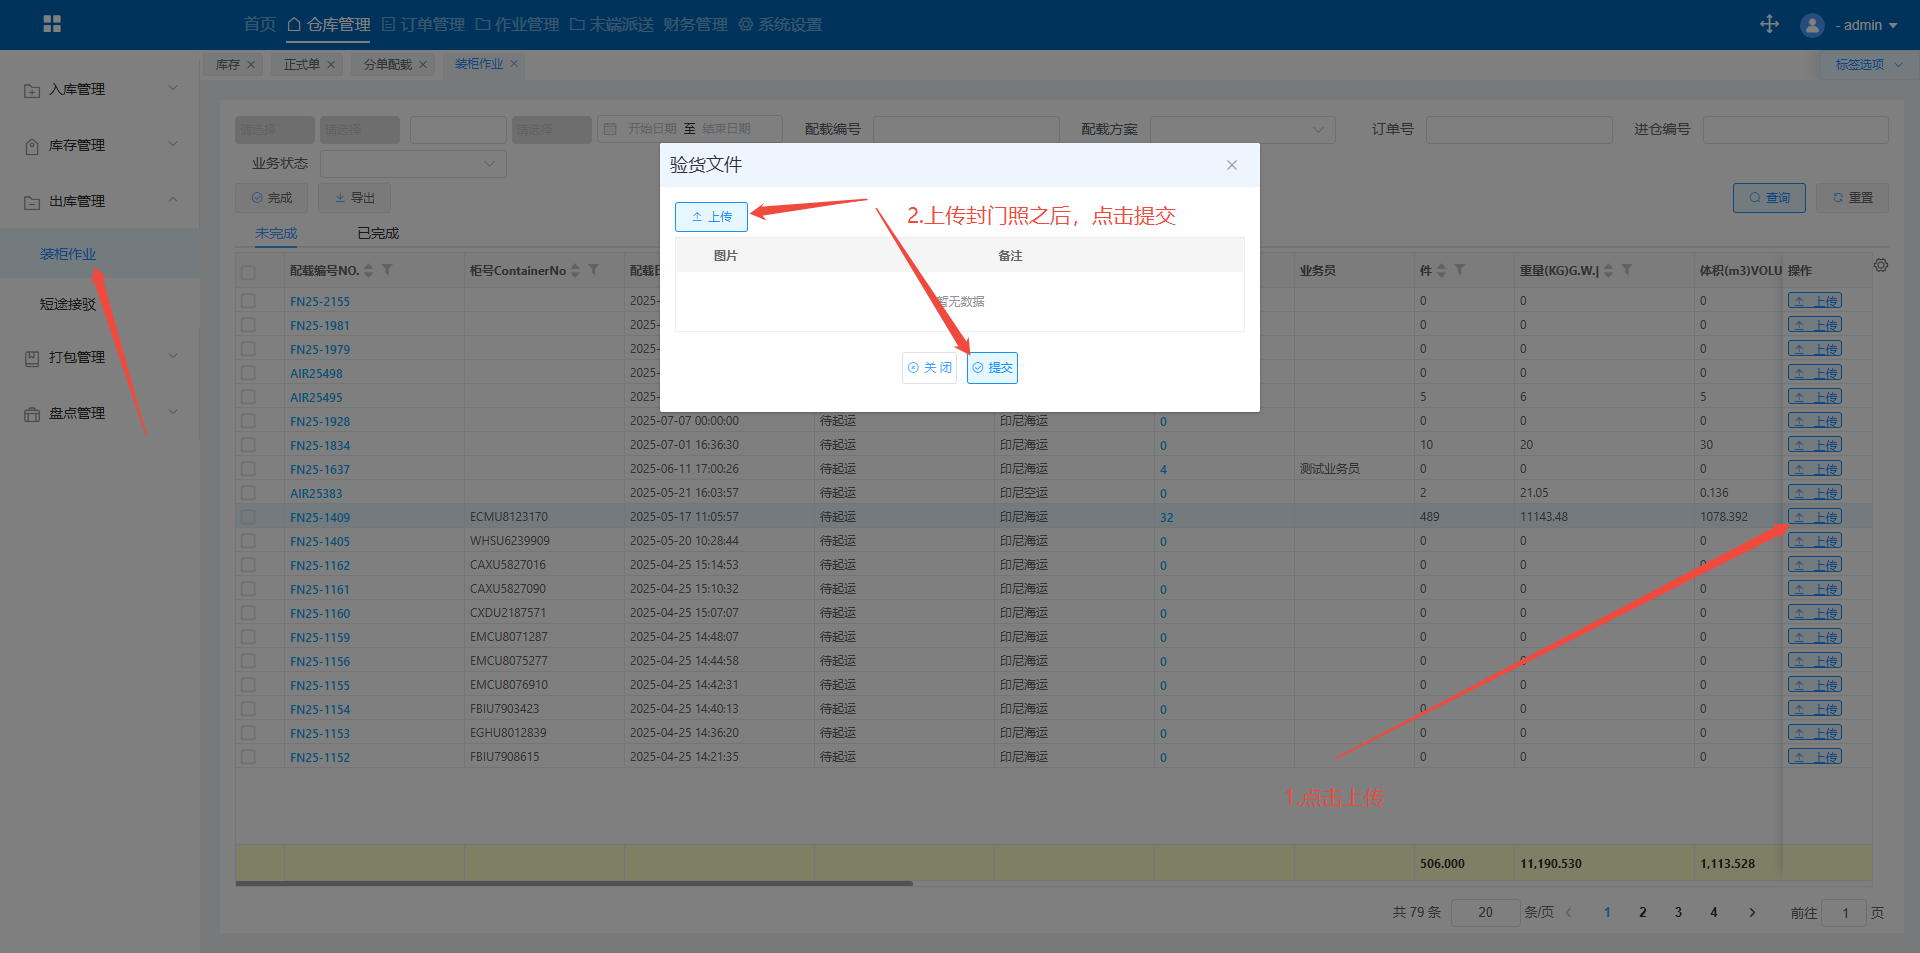Image resolution: width=1920 pixels, height=953 pixels.
Task: Open the 20 条/页 page size selector
Action: (x=1485, y=912)
